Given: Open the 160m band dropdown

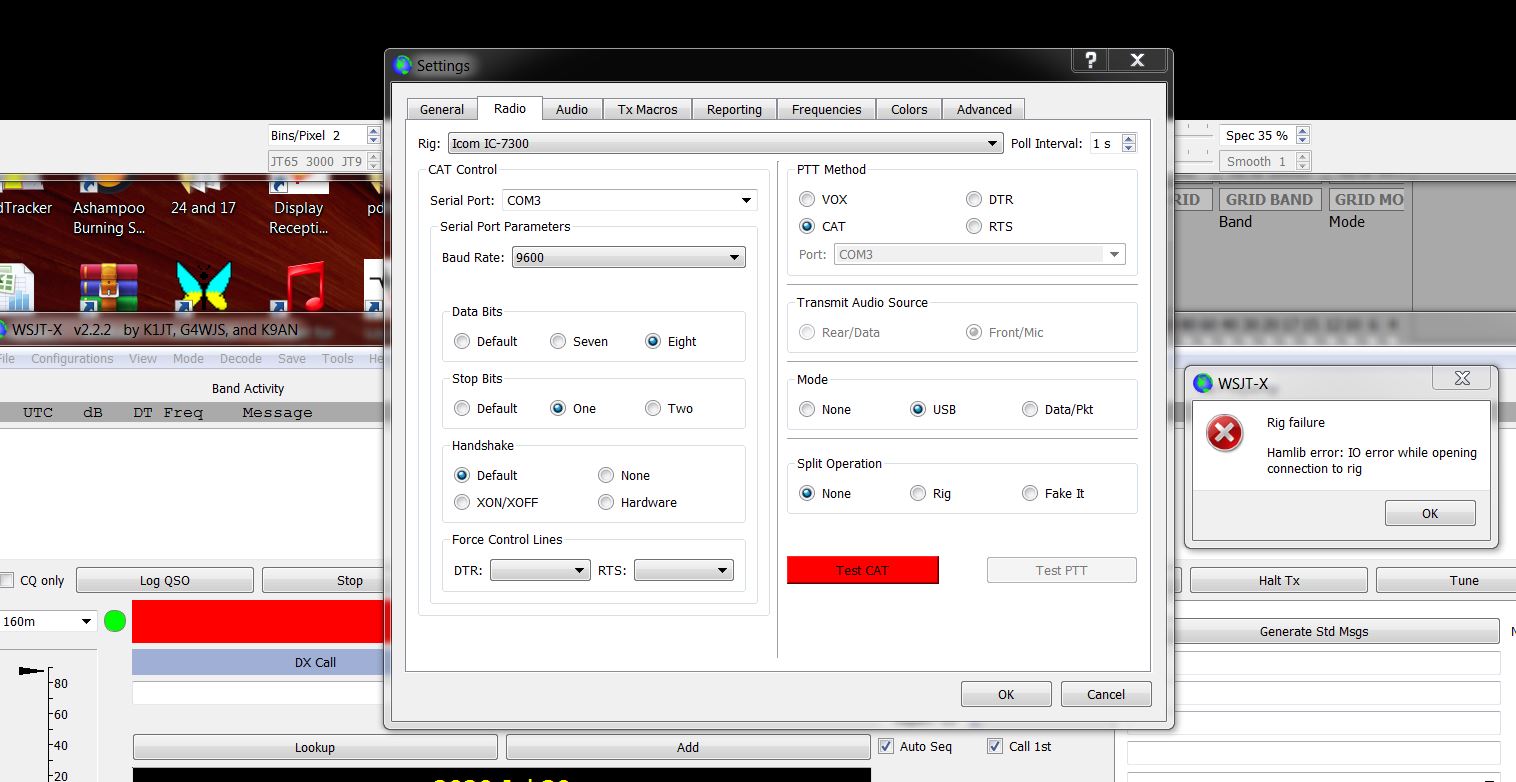Looking at the screenshot, I should [48, 621].
